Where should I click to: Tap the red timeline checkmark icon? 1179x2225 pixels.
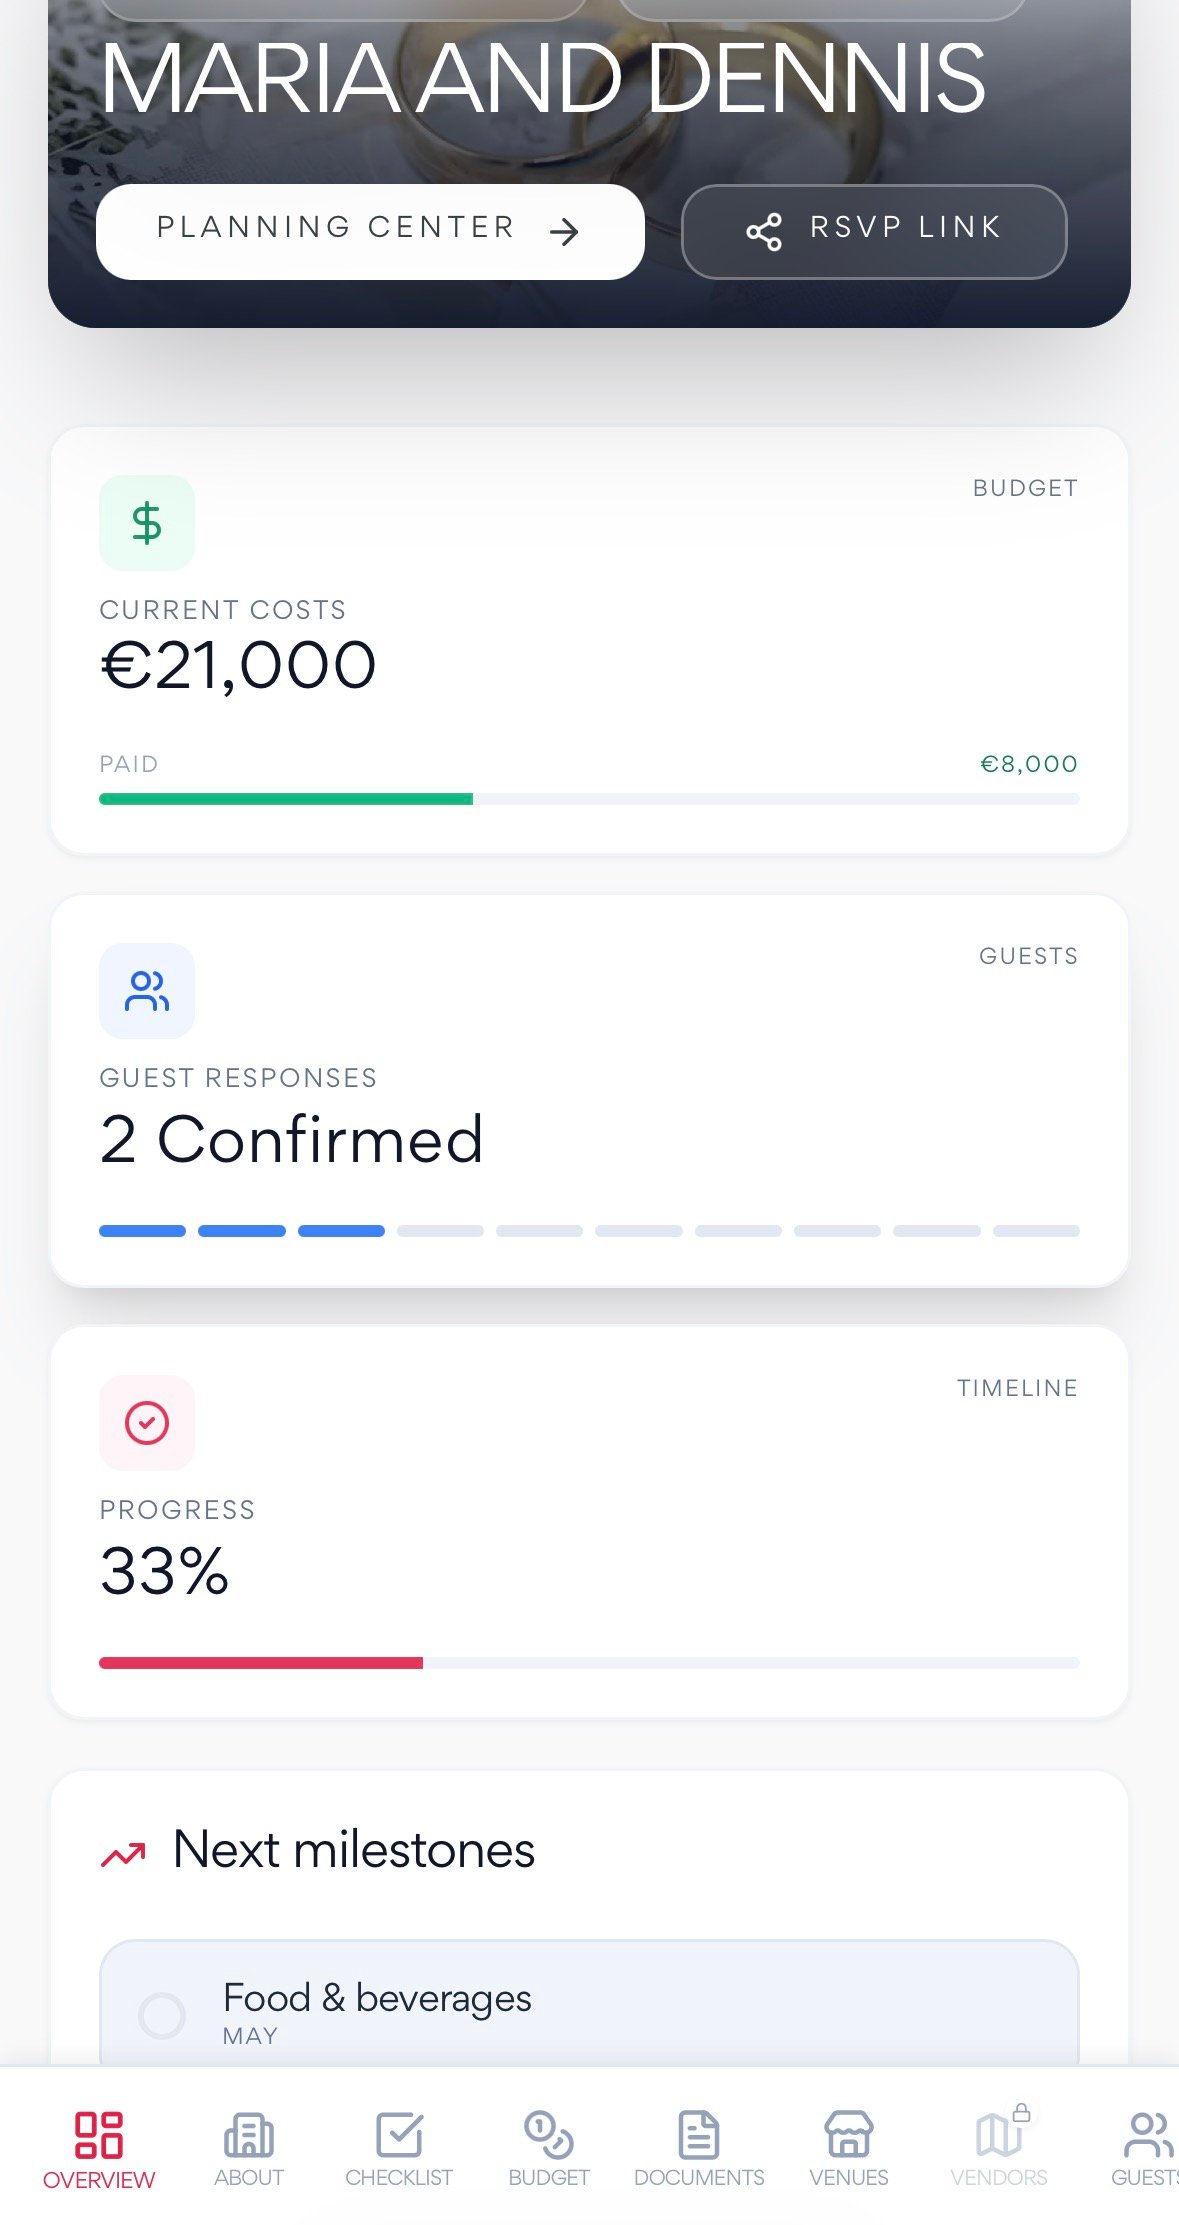147,1423
